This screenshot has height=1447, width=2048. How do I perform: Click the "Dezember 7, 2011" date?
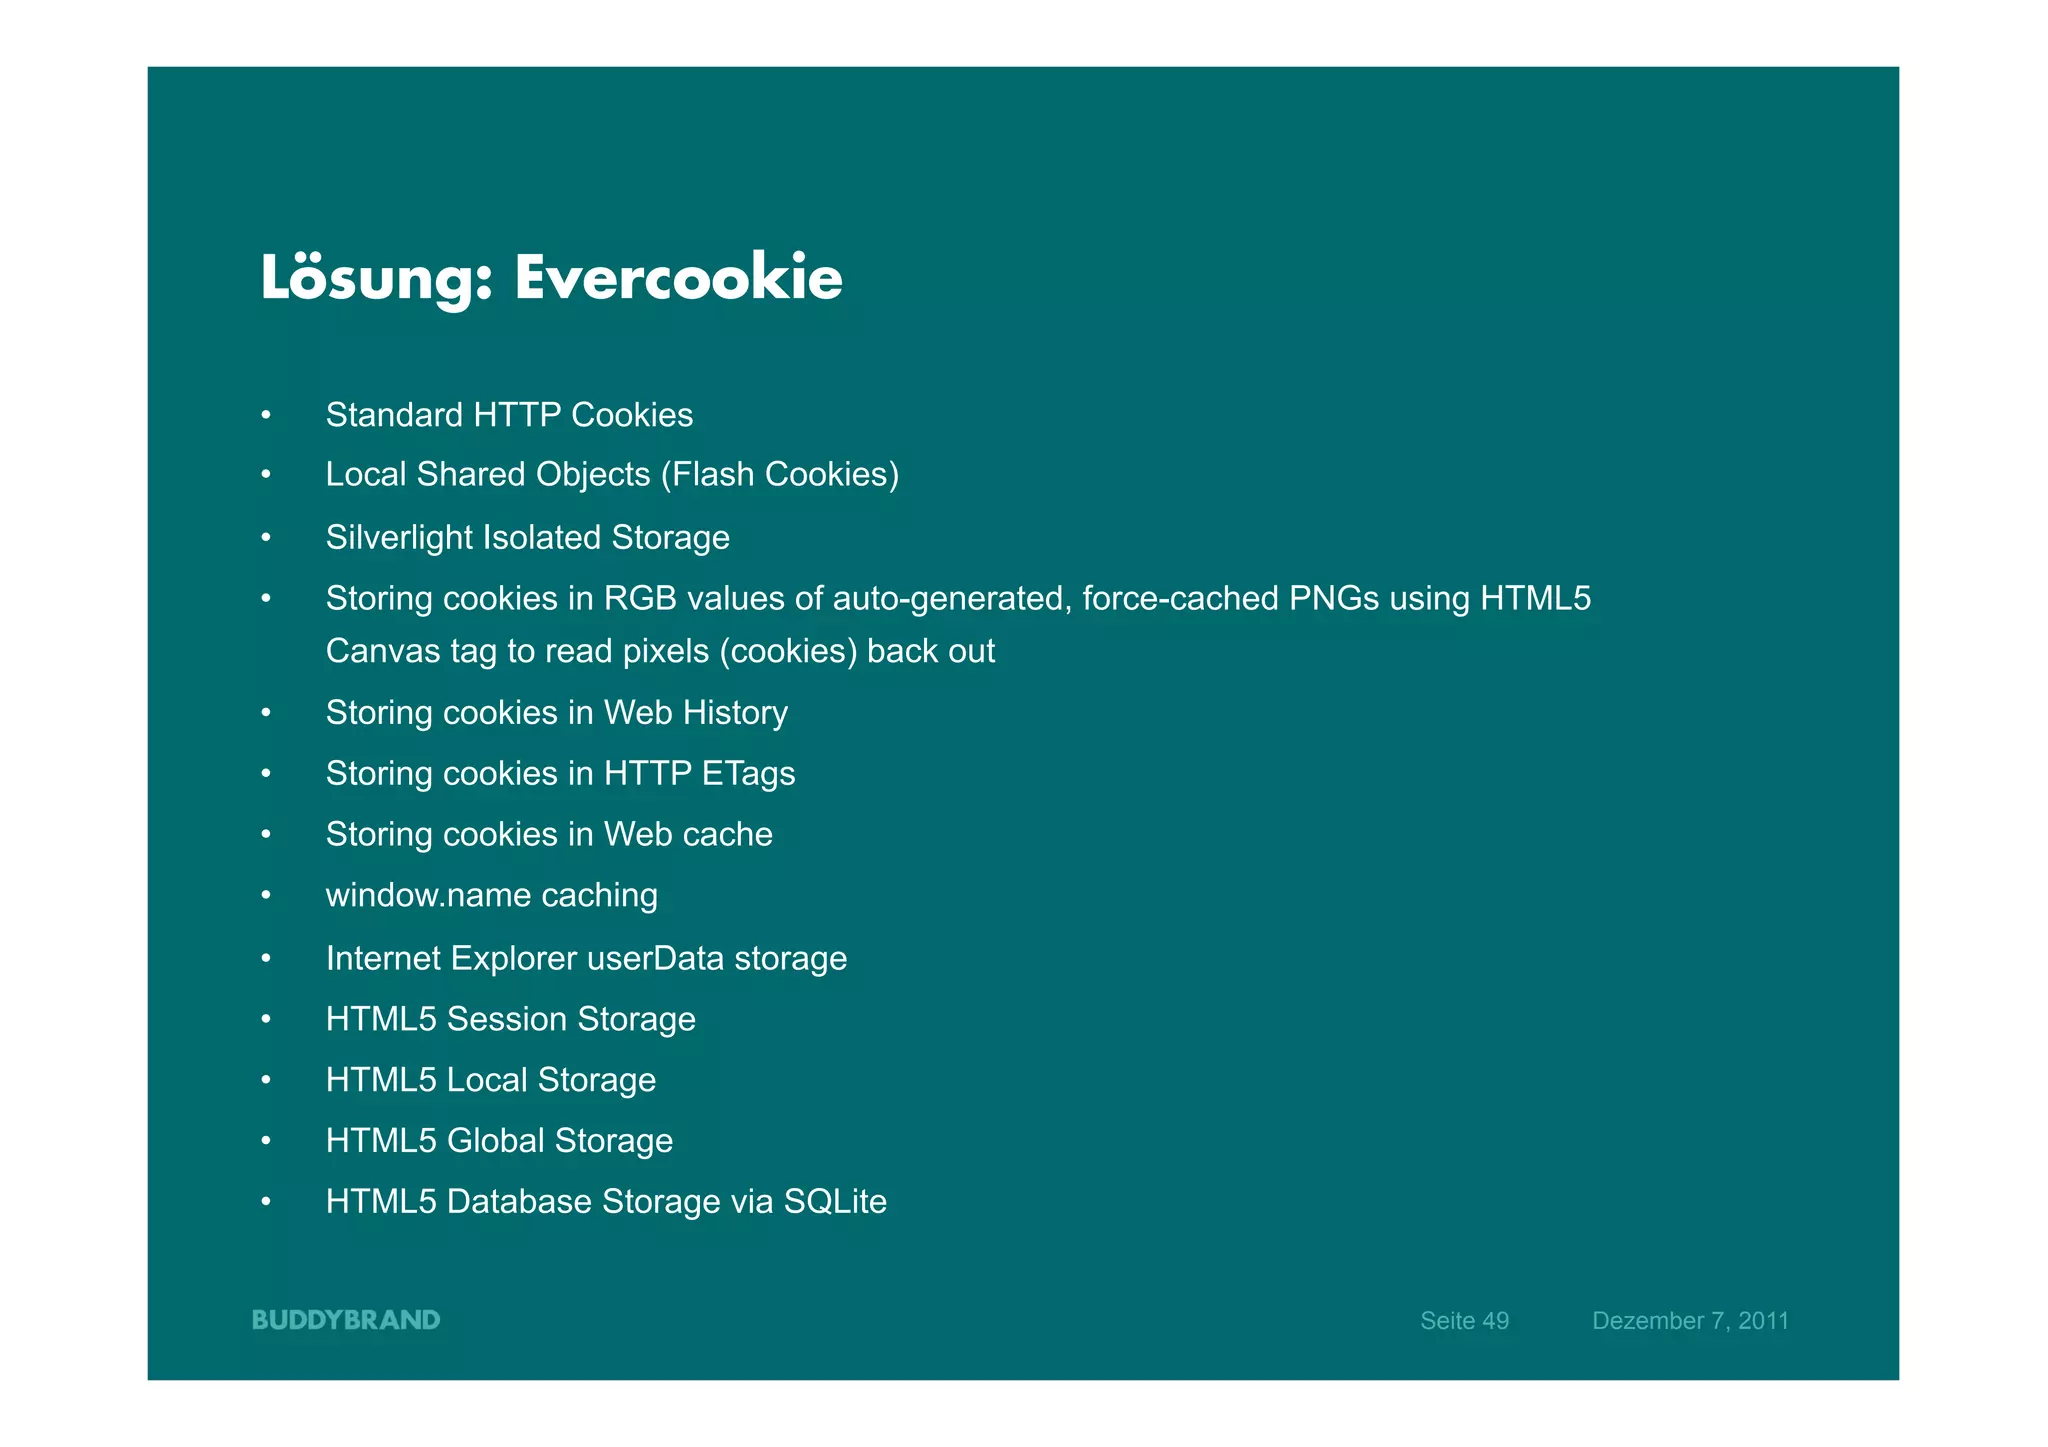click(x=1690, y=1321)
